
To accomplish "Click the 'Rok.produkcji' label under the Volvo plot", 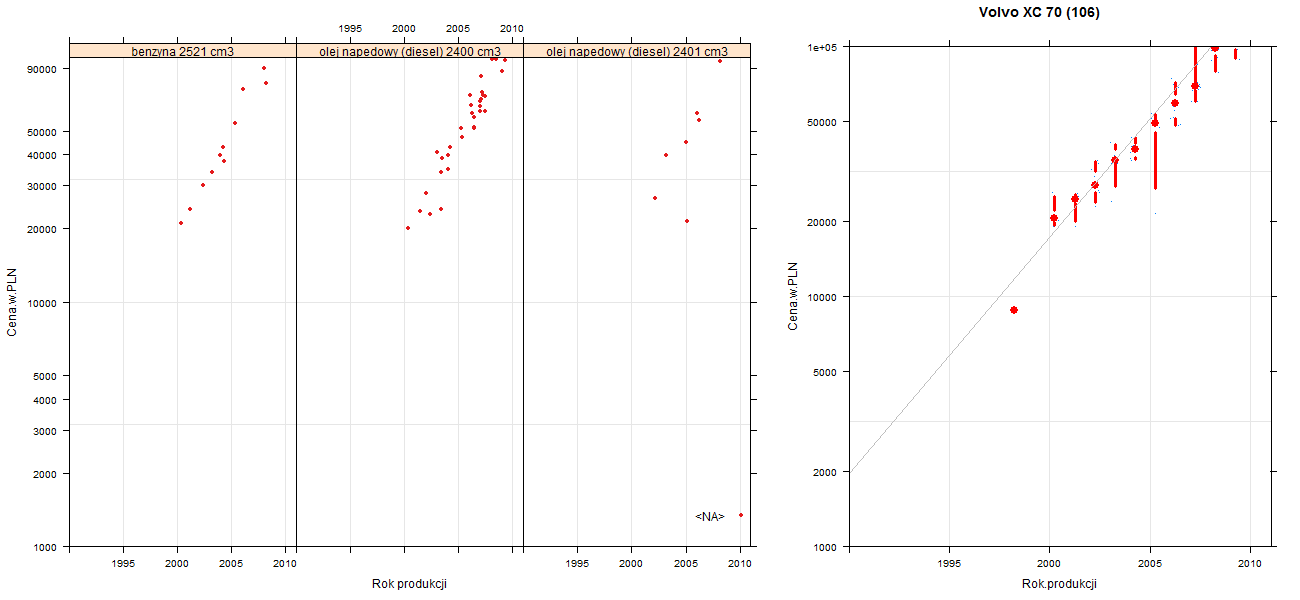I will (x=1060, y=584).
